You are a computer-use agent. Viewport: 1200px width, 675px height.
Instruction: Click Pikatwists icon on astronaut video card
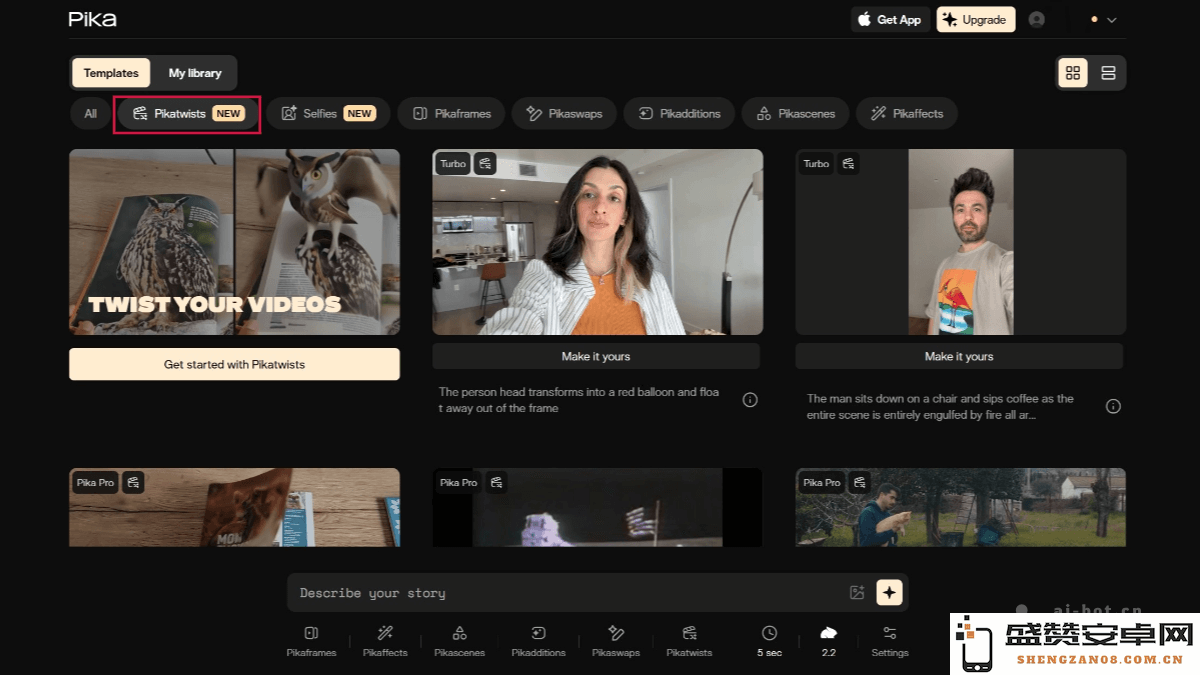pyautogui.click(x=496, y=483)
